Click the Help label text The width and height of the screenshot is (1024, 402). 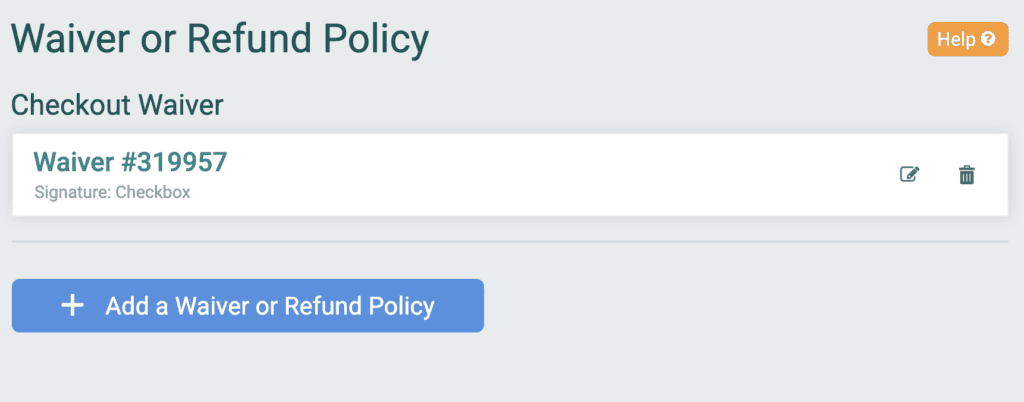pos(957,39)
